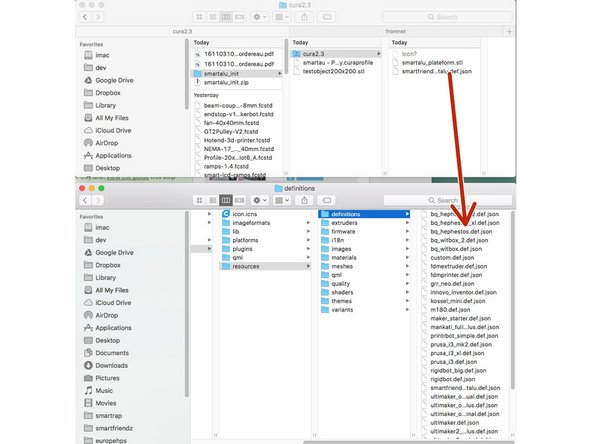The height and width of the screenshot is (444, 592).
Task: Click Share button in cura2.3 window
Action: [x=304, y=17]
